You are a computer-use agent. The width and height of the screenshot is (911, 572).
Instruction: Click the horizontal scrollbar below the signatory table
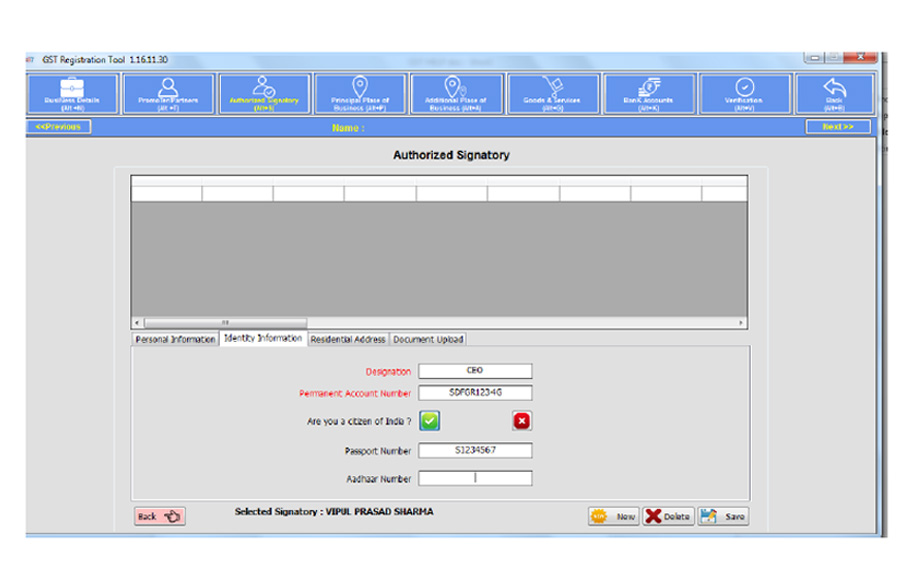tap(439, 323)
